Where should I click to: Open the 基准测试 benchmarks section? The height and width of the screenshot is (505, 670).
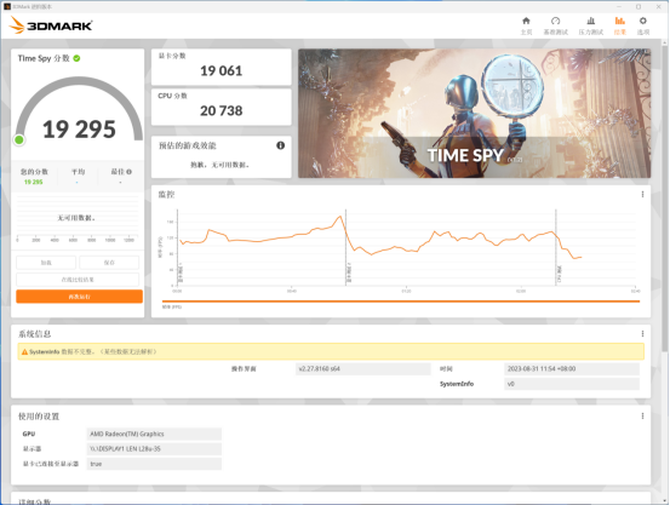(555, 26)
